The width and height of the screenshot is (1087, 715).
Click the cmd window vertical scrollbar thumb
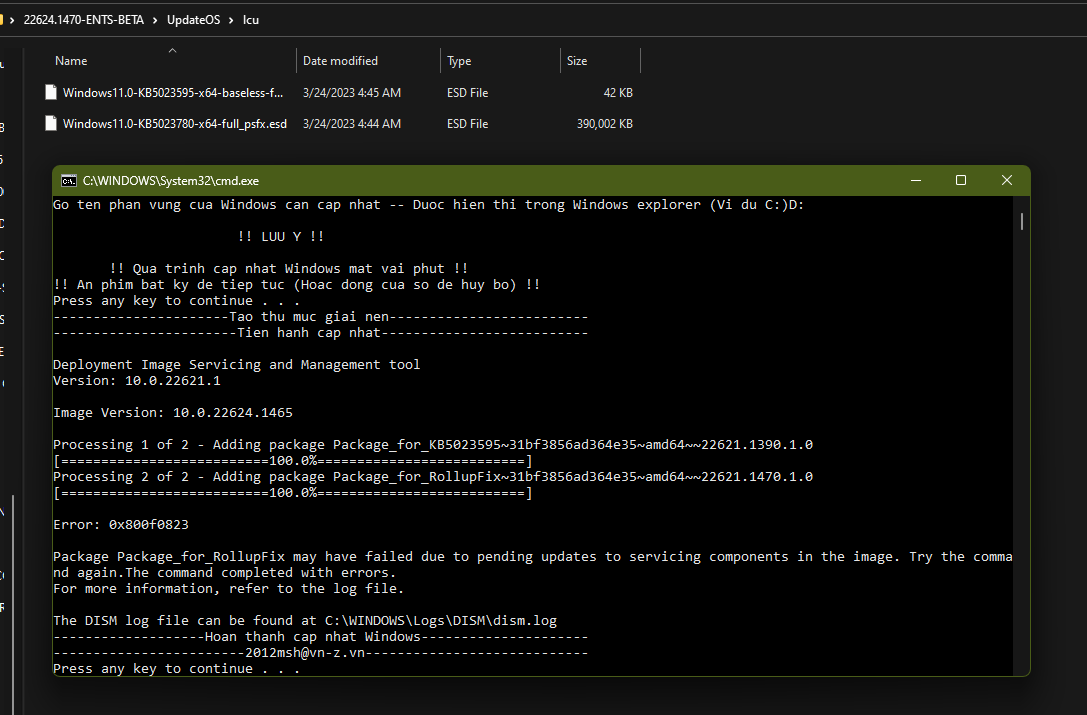tap(1022, 221)
